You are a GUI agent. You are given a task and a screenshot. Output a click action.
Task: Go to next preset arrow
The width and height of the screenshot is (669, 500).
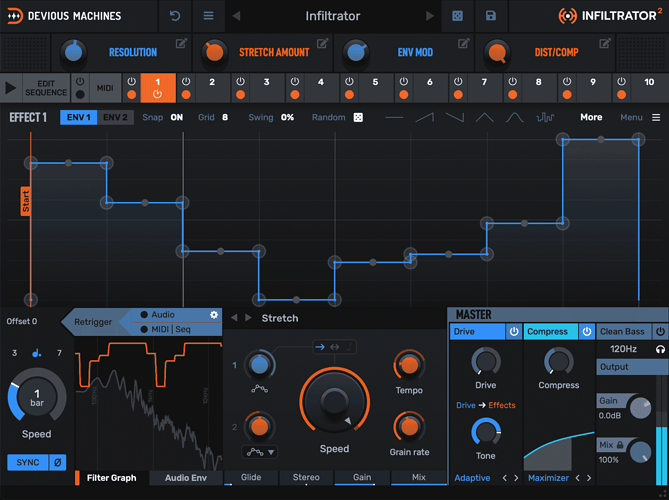(430, 16)
